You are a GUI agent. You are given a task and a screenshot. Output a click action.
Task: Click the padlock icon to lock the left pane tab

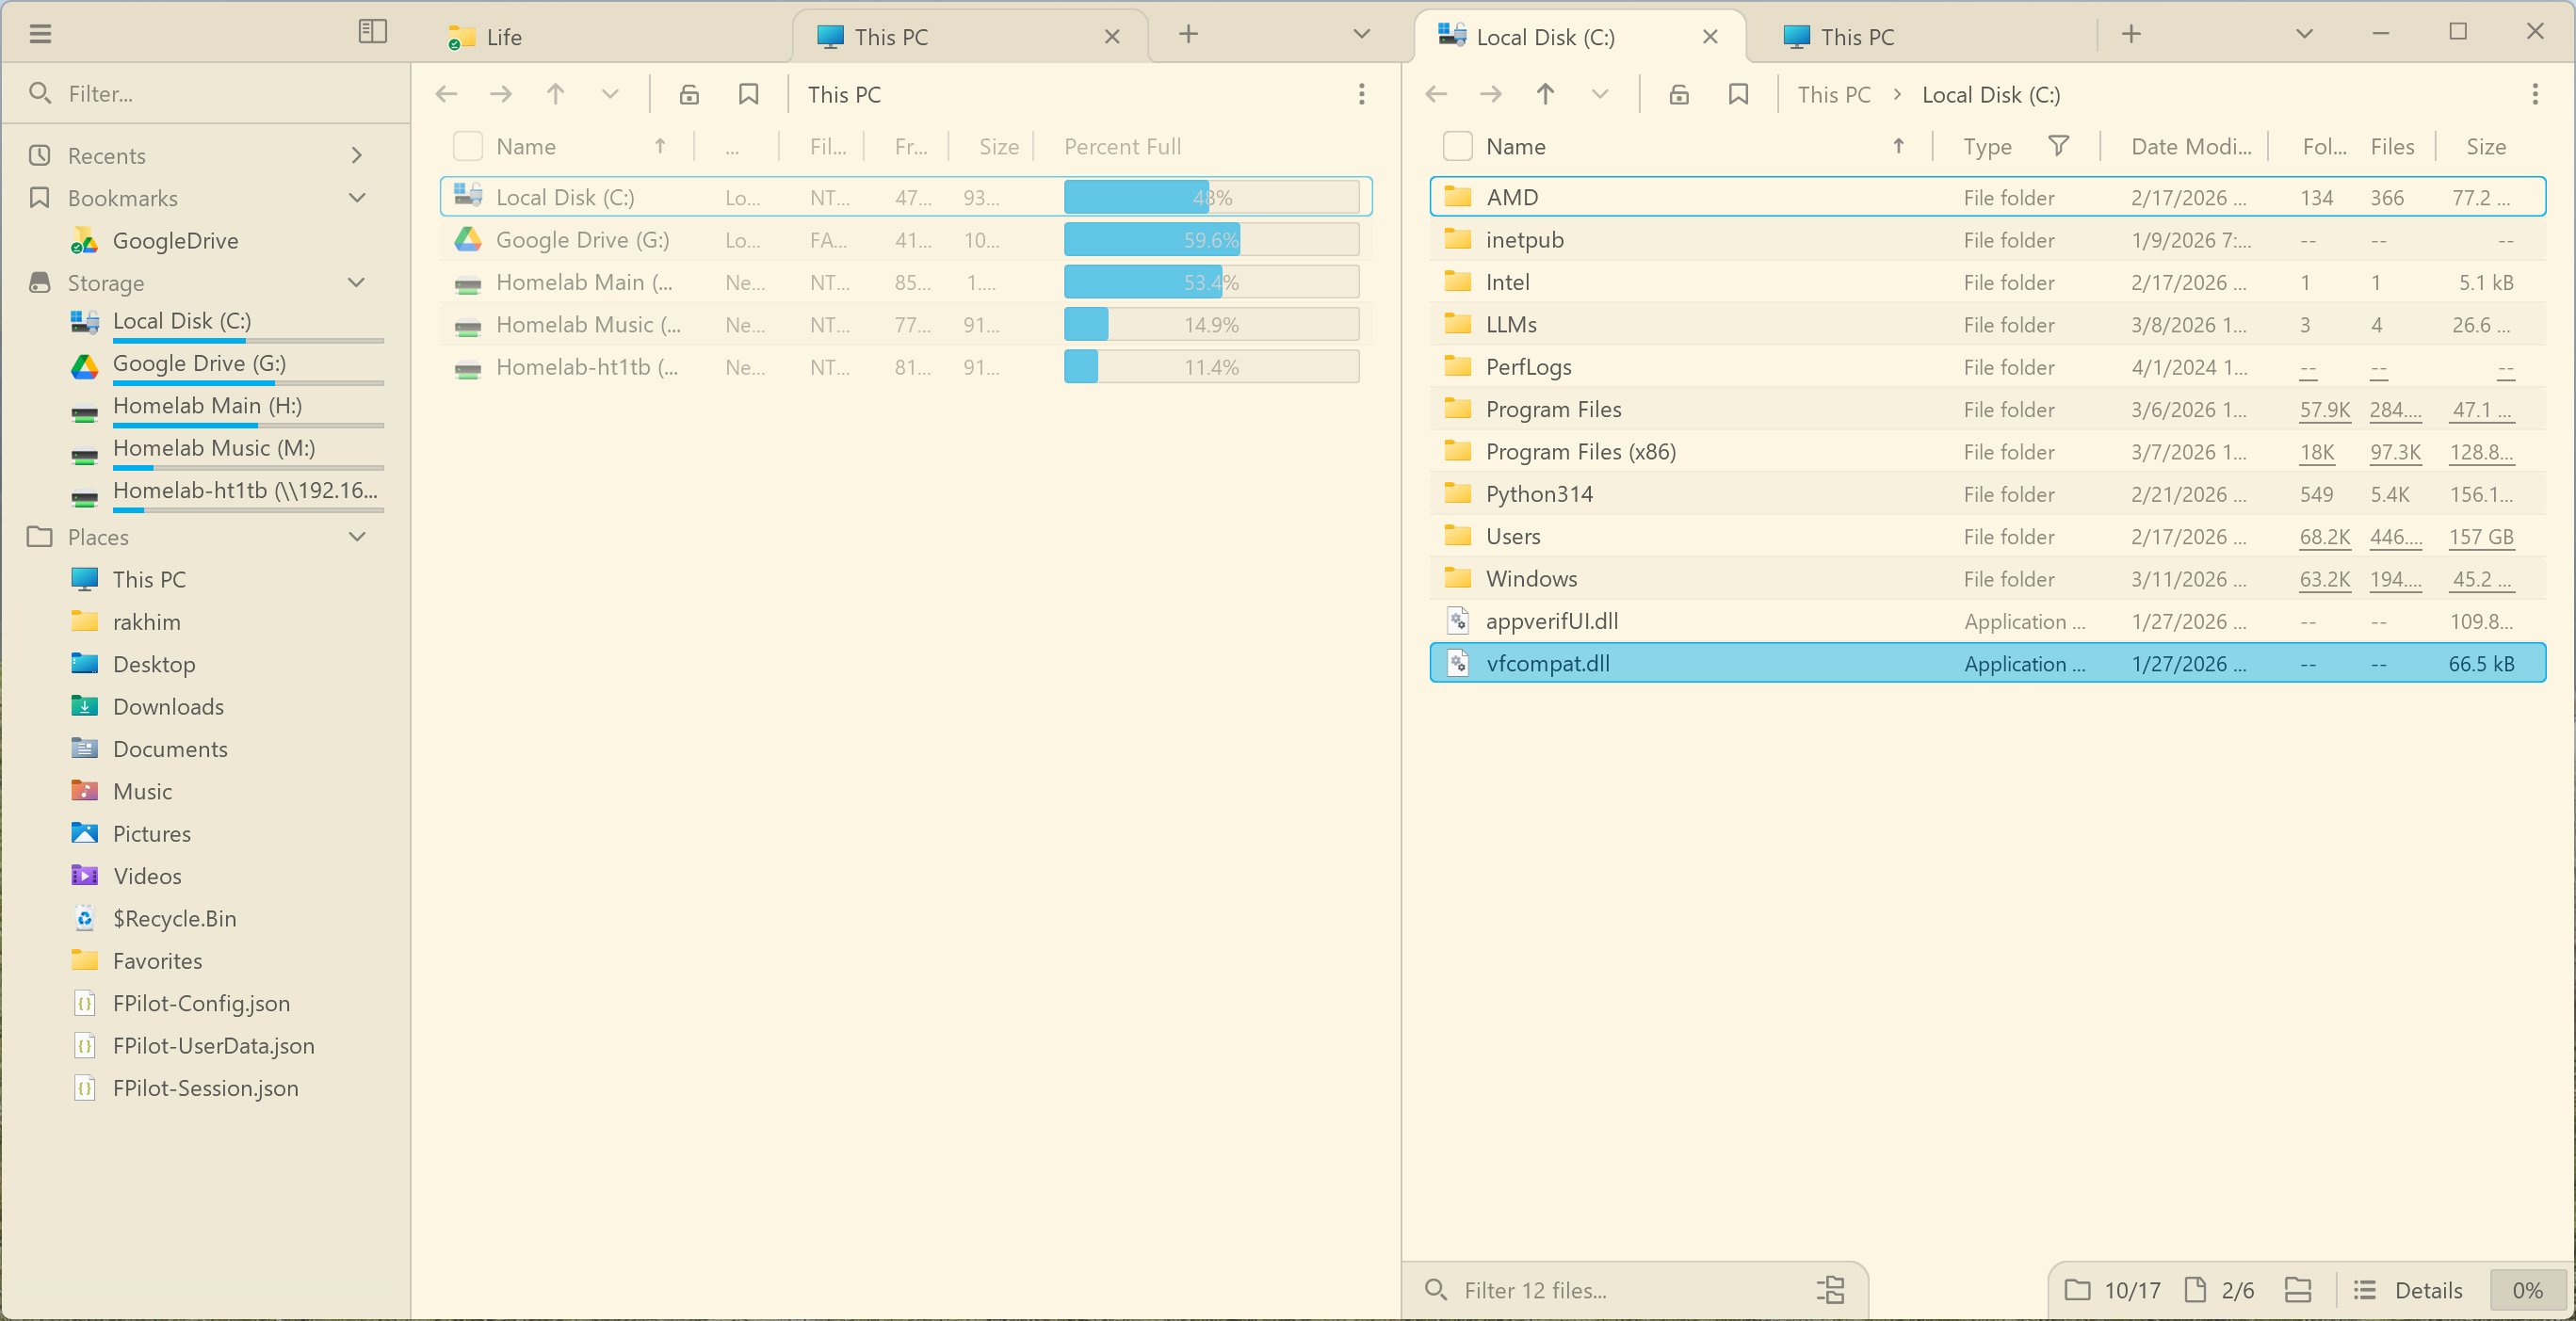pyautogui.click(x=689, y=94)
